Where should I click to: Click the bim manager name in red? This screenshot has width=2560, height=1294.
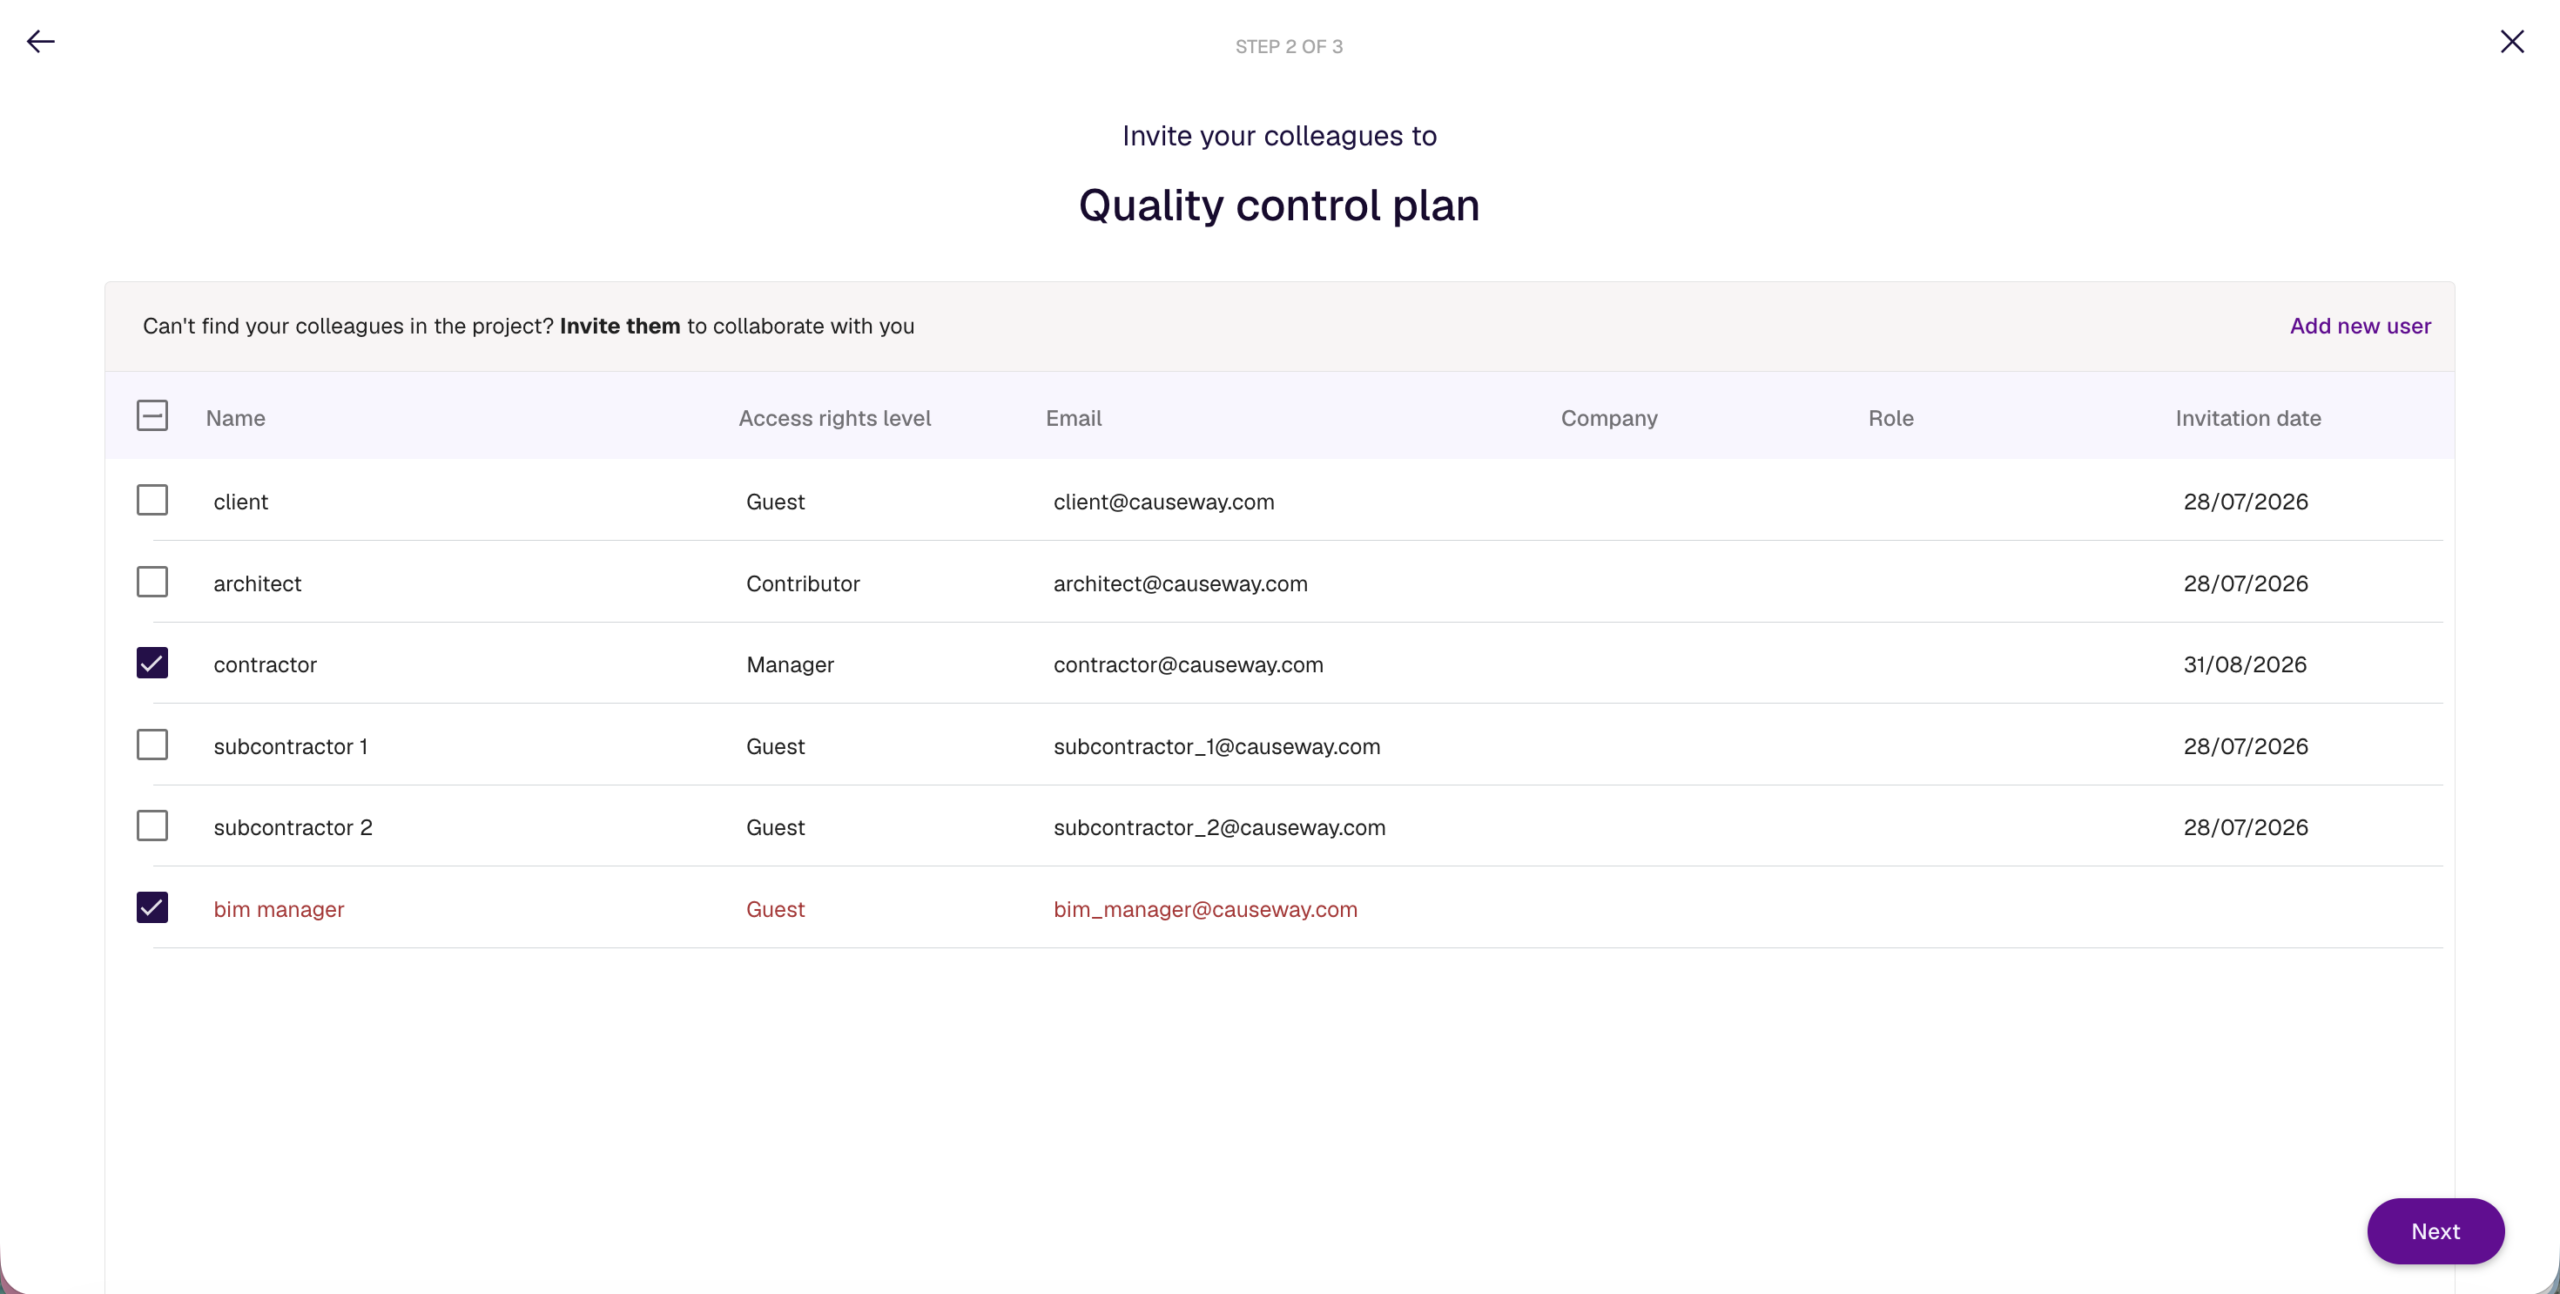[x=278, y=910]
